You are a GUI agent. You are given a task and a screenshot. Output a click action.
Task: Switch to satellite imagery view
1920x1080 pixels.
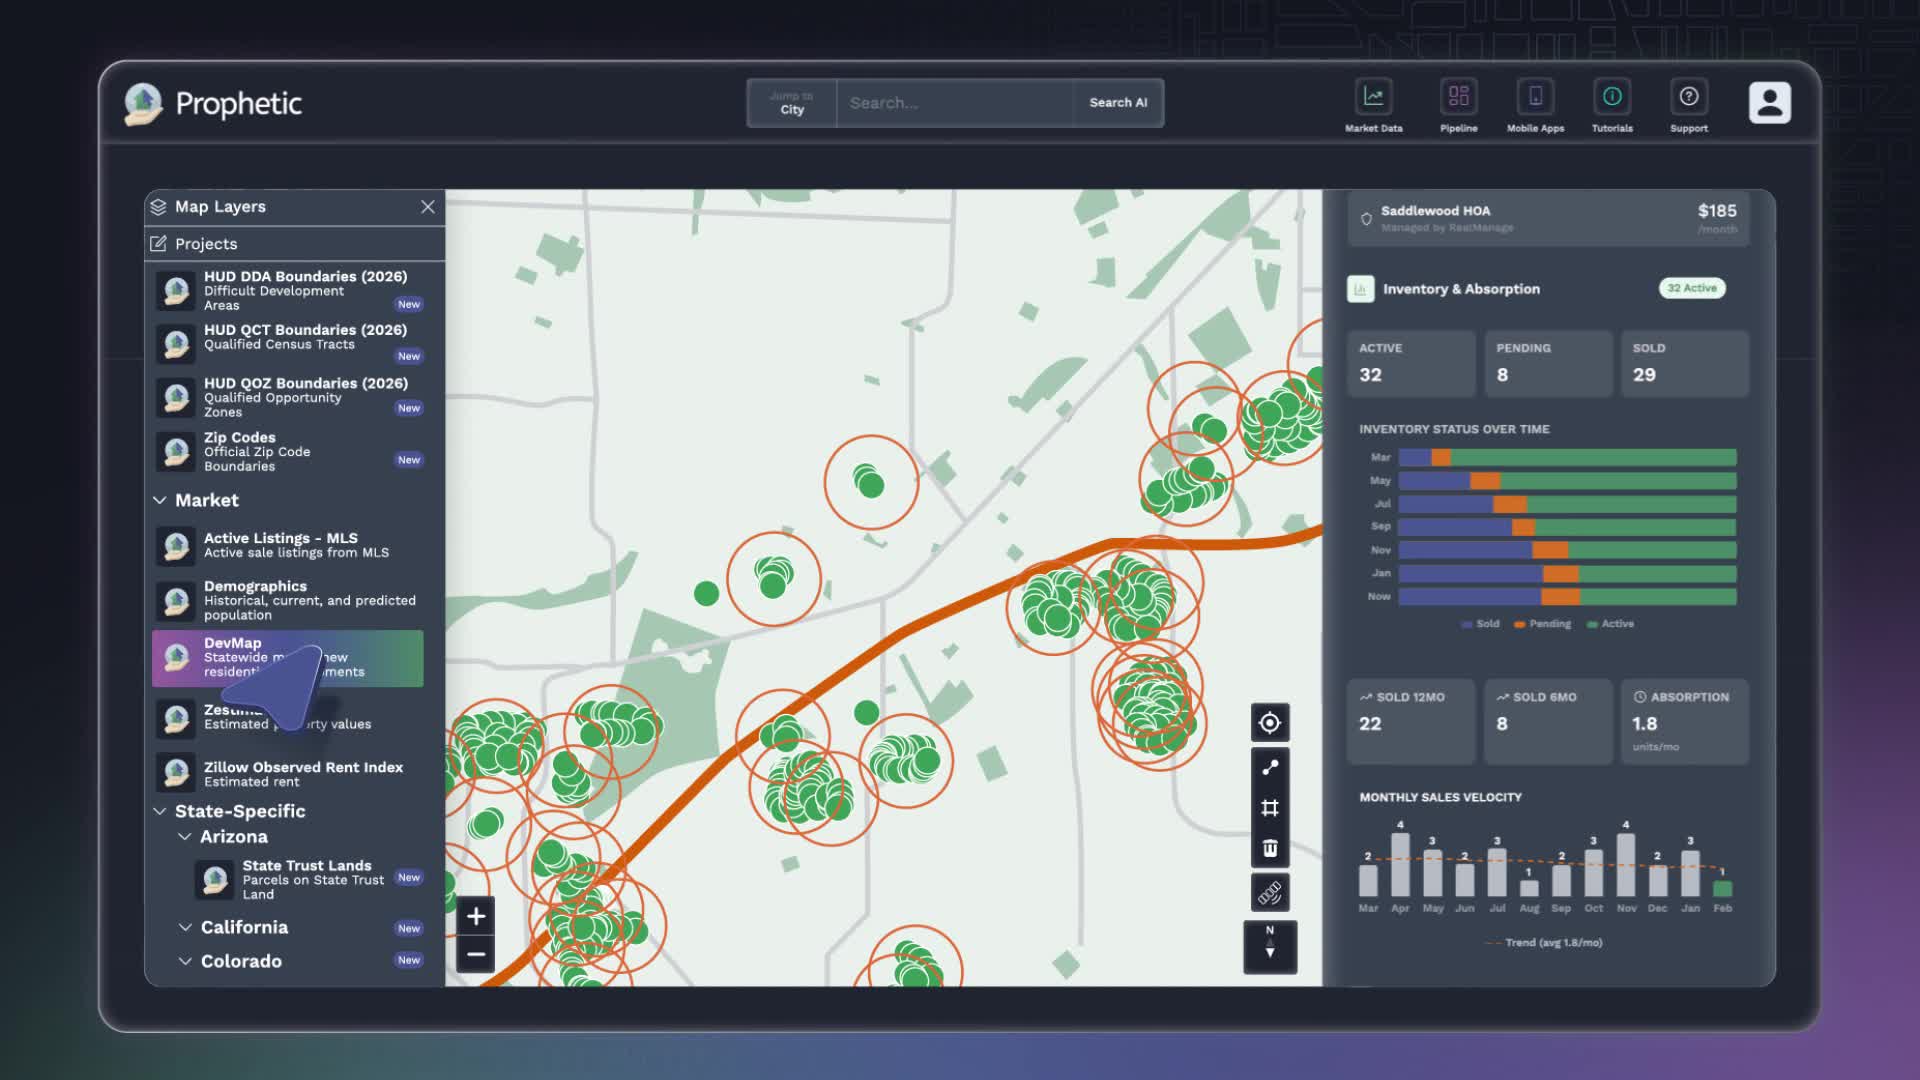[1269, 893]
